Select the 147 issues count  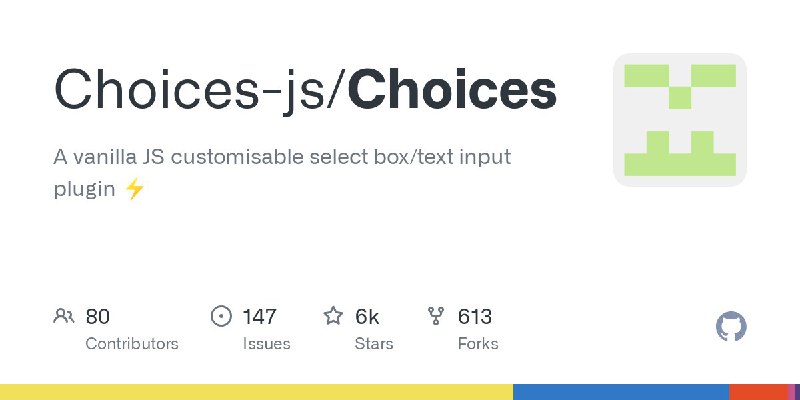click(x=259, y=317)
